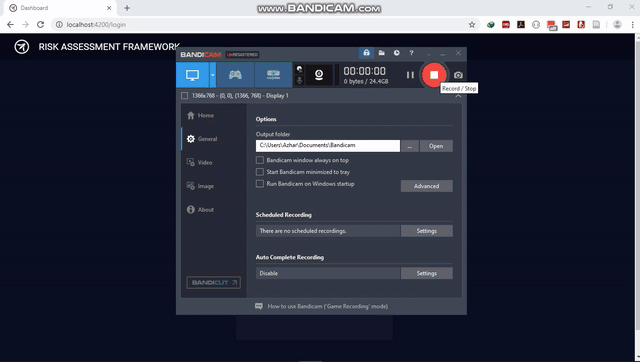The height and width of the screenshot is (362, 640).
Task: Click the camera screenshot capture icon
Action: click(458, 75)
